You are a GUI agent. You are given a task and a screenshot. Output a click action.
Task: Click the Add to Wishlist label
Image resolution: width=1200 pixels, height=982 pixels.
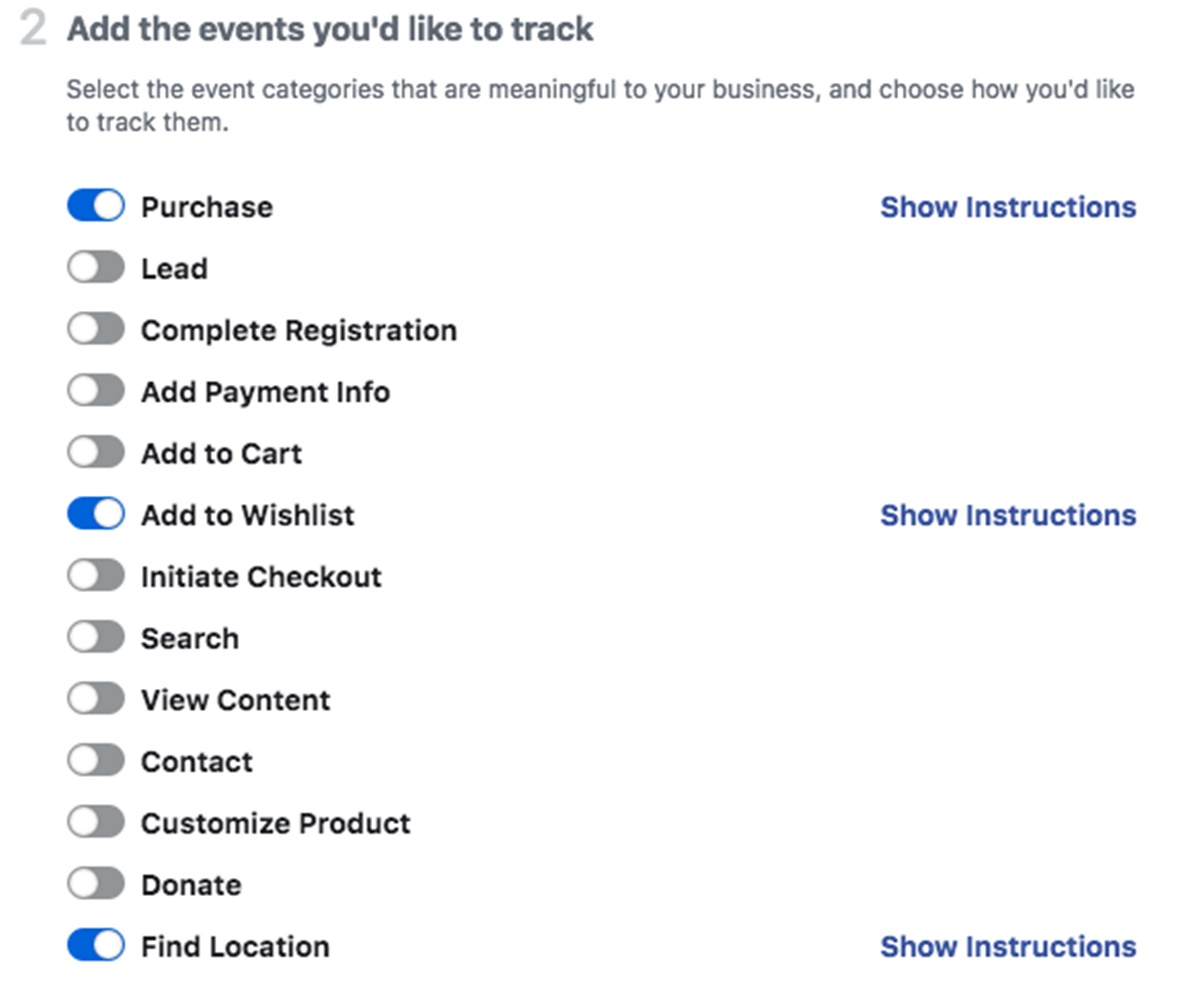(x=247, y=515)
